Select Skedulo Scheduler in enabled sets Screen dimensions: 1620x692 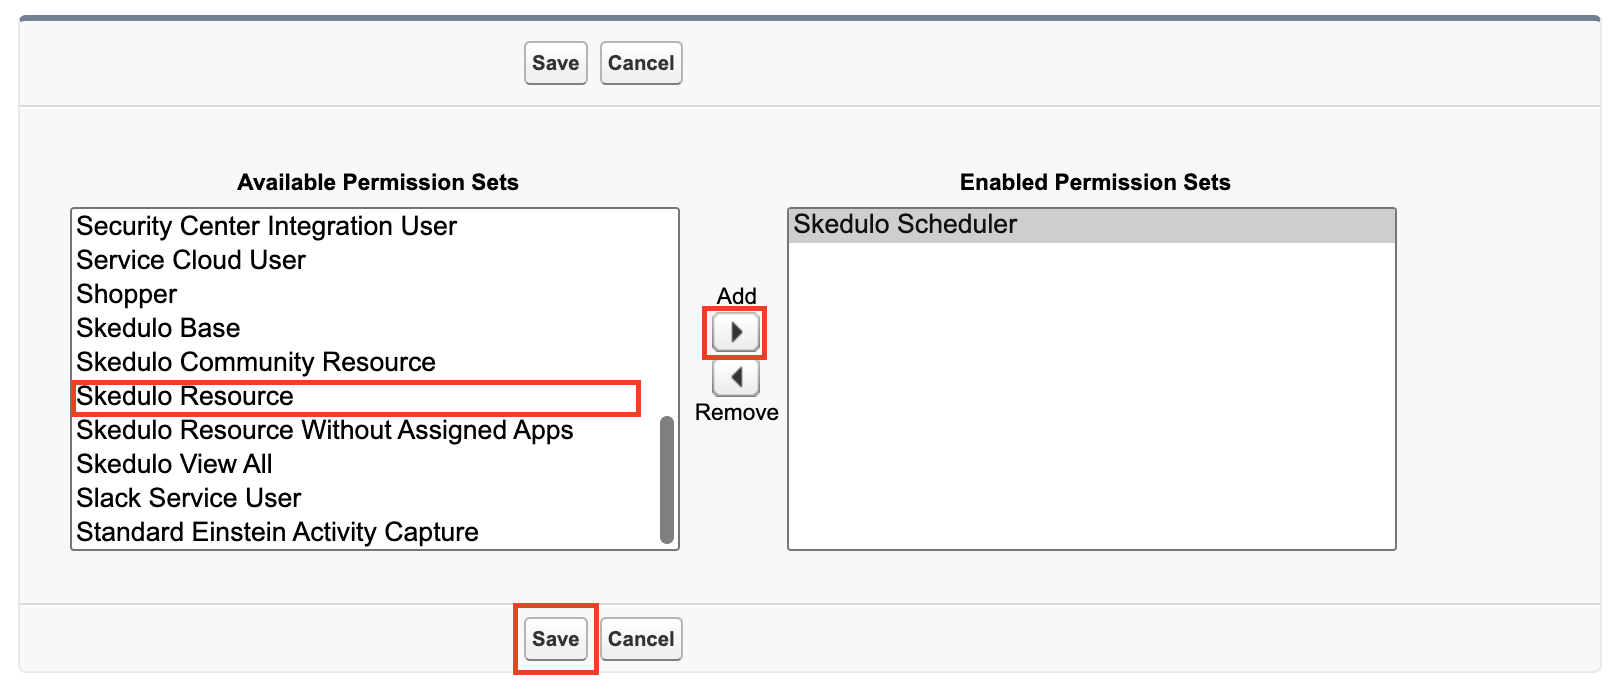pos(905,225)
